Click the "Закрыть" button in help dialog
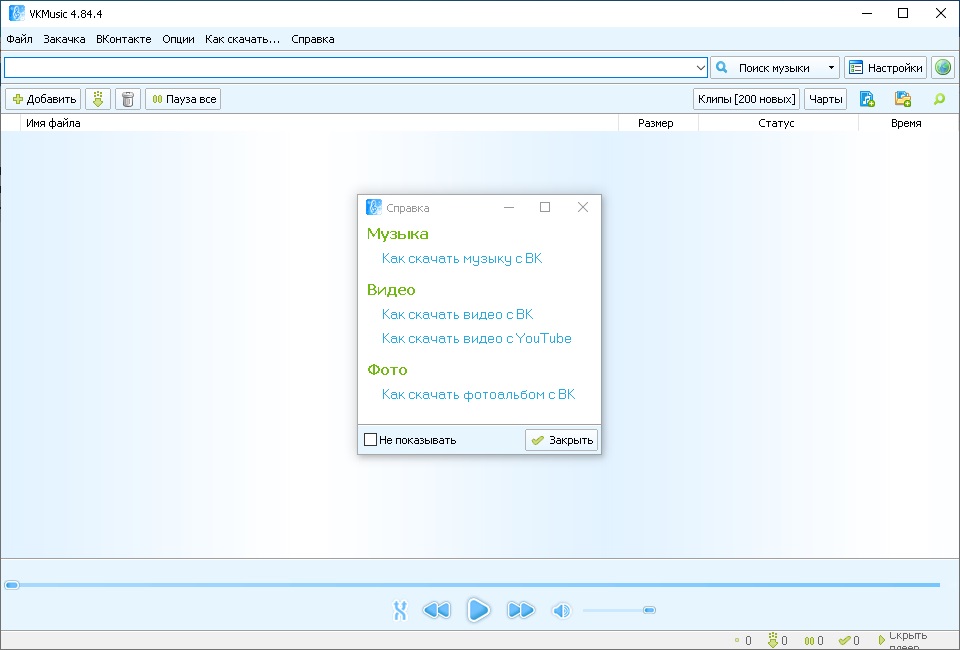The image size is (960, 650). coord(561,440)
